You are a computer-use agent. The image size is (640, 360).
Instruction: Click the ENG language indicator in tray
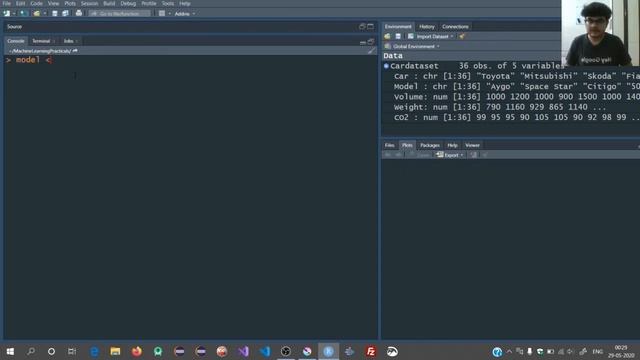pyautogui.click(x=598, y=351)
